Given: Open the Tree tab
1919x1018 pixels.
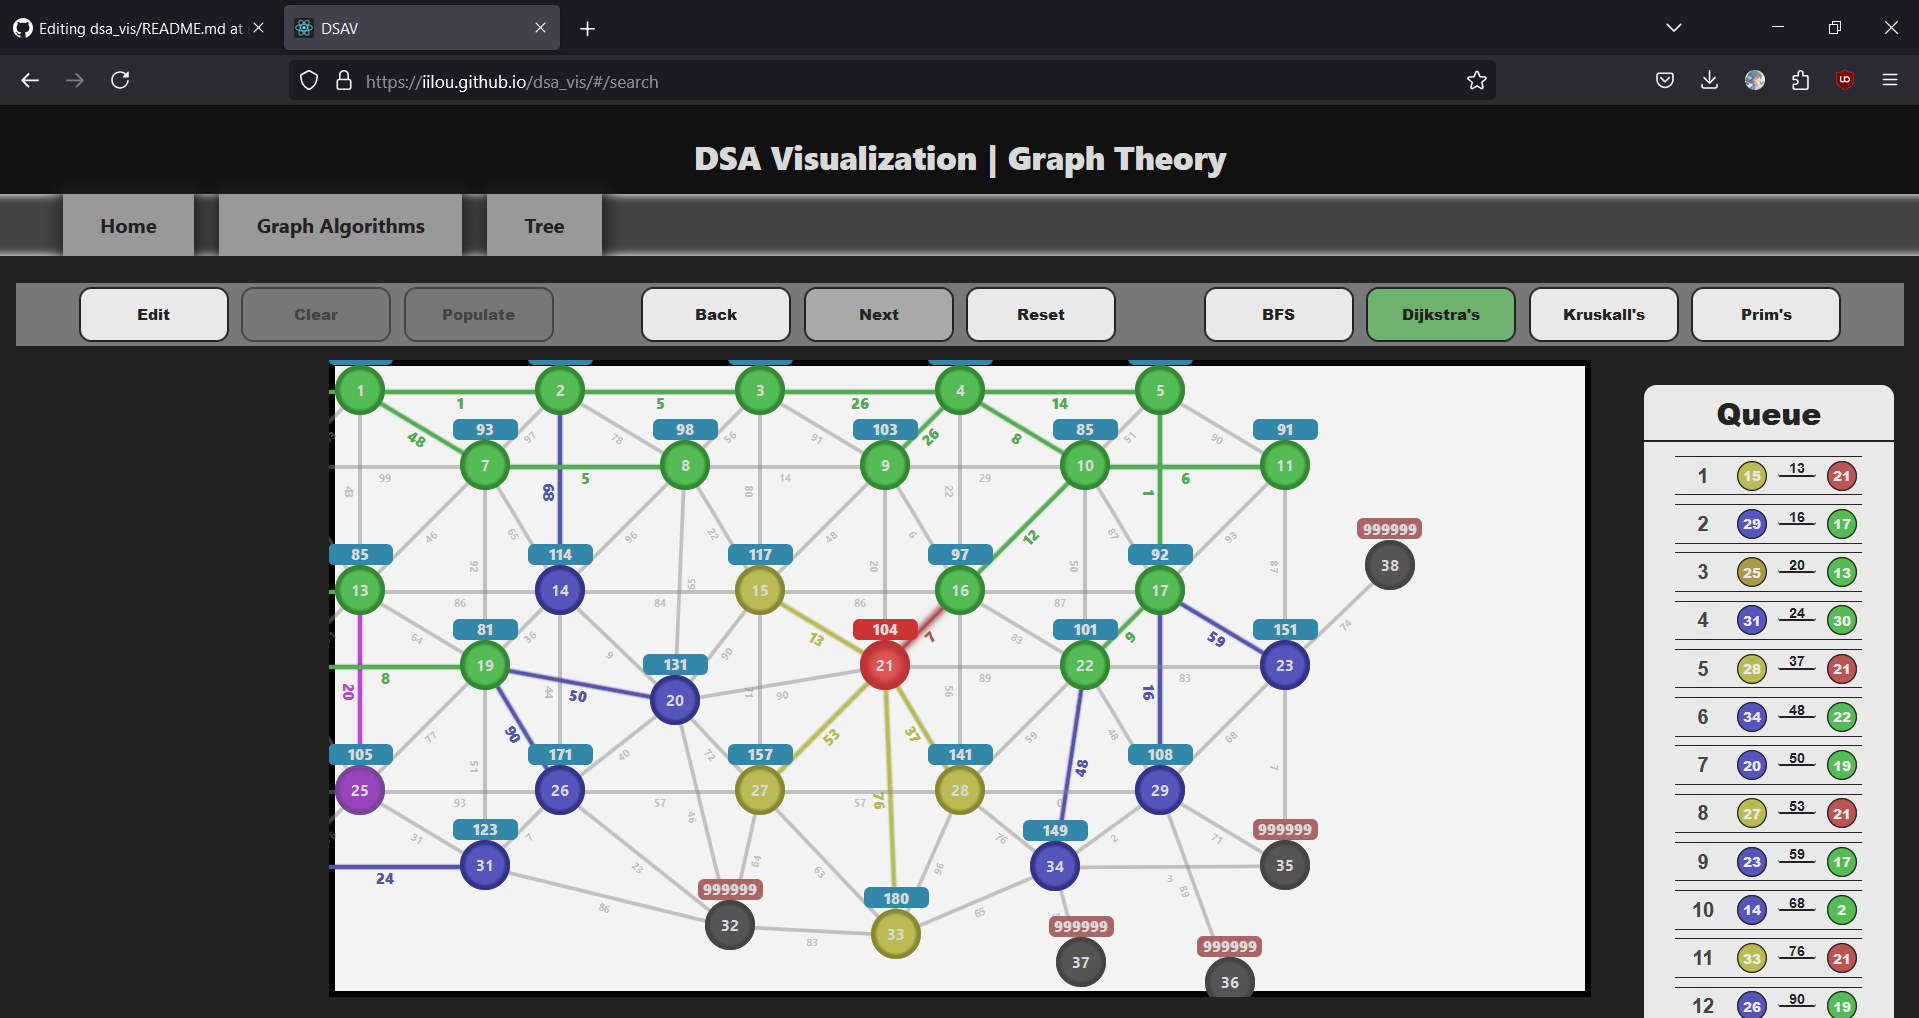Looking at the screenshot, I should 543,225.
